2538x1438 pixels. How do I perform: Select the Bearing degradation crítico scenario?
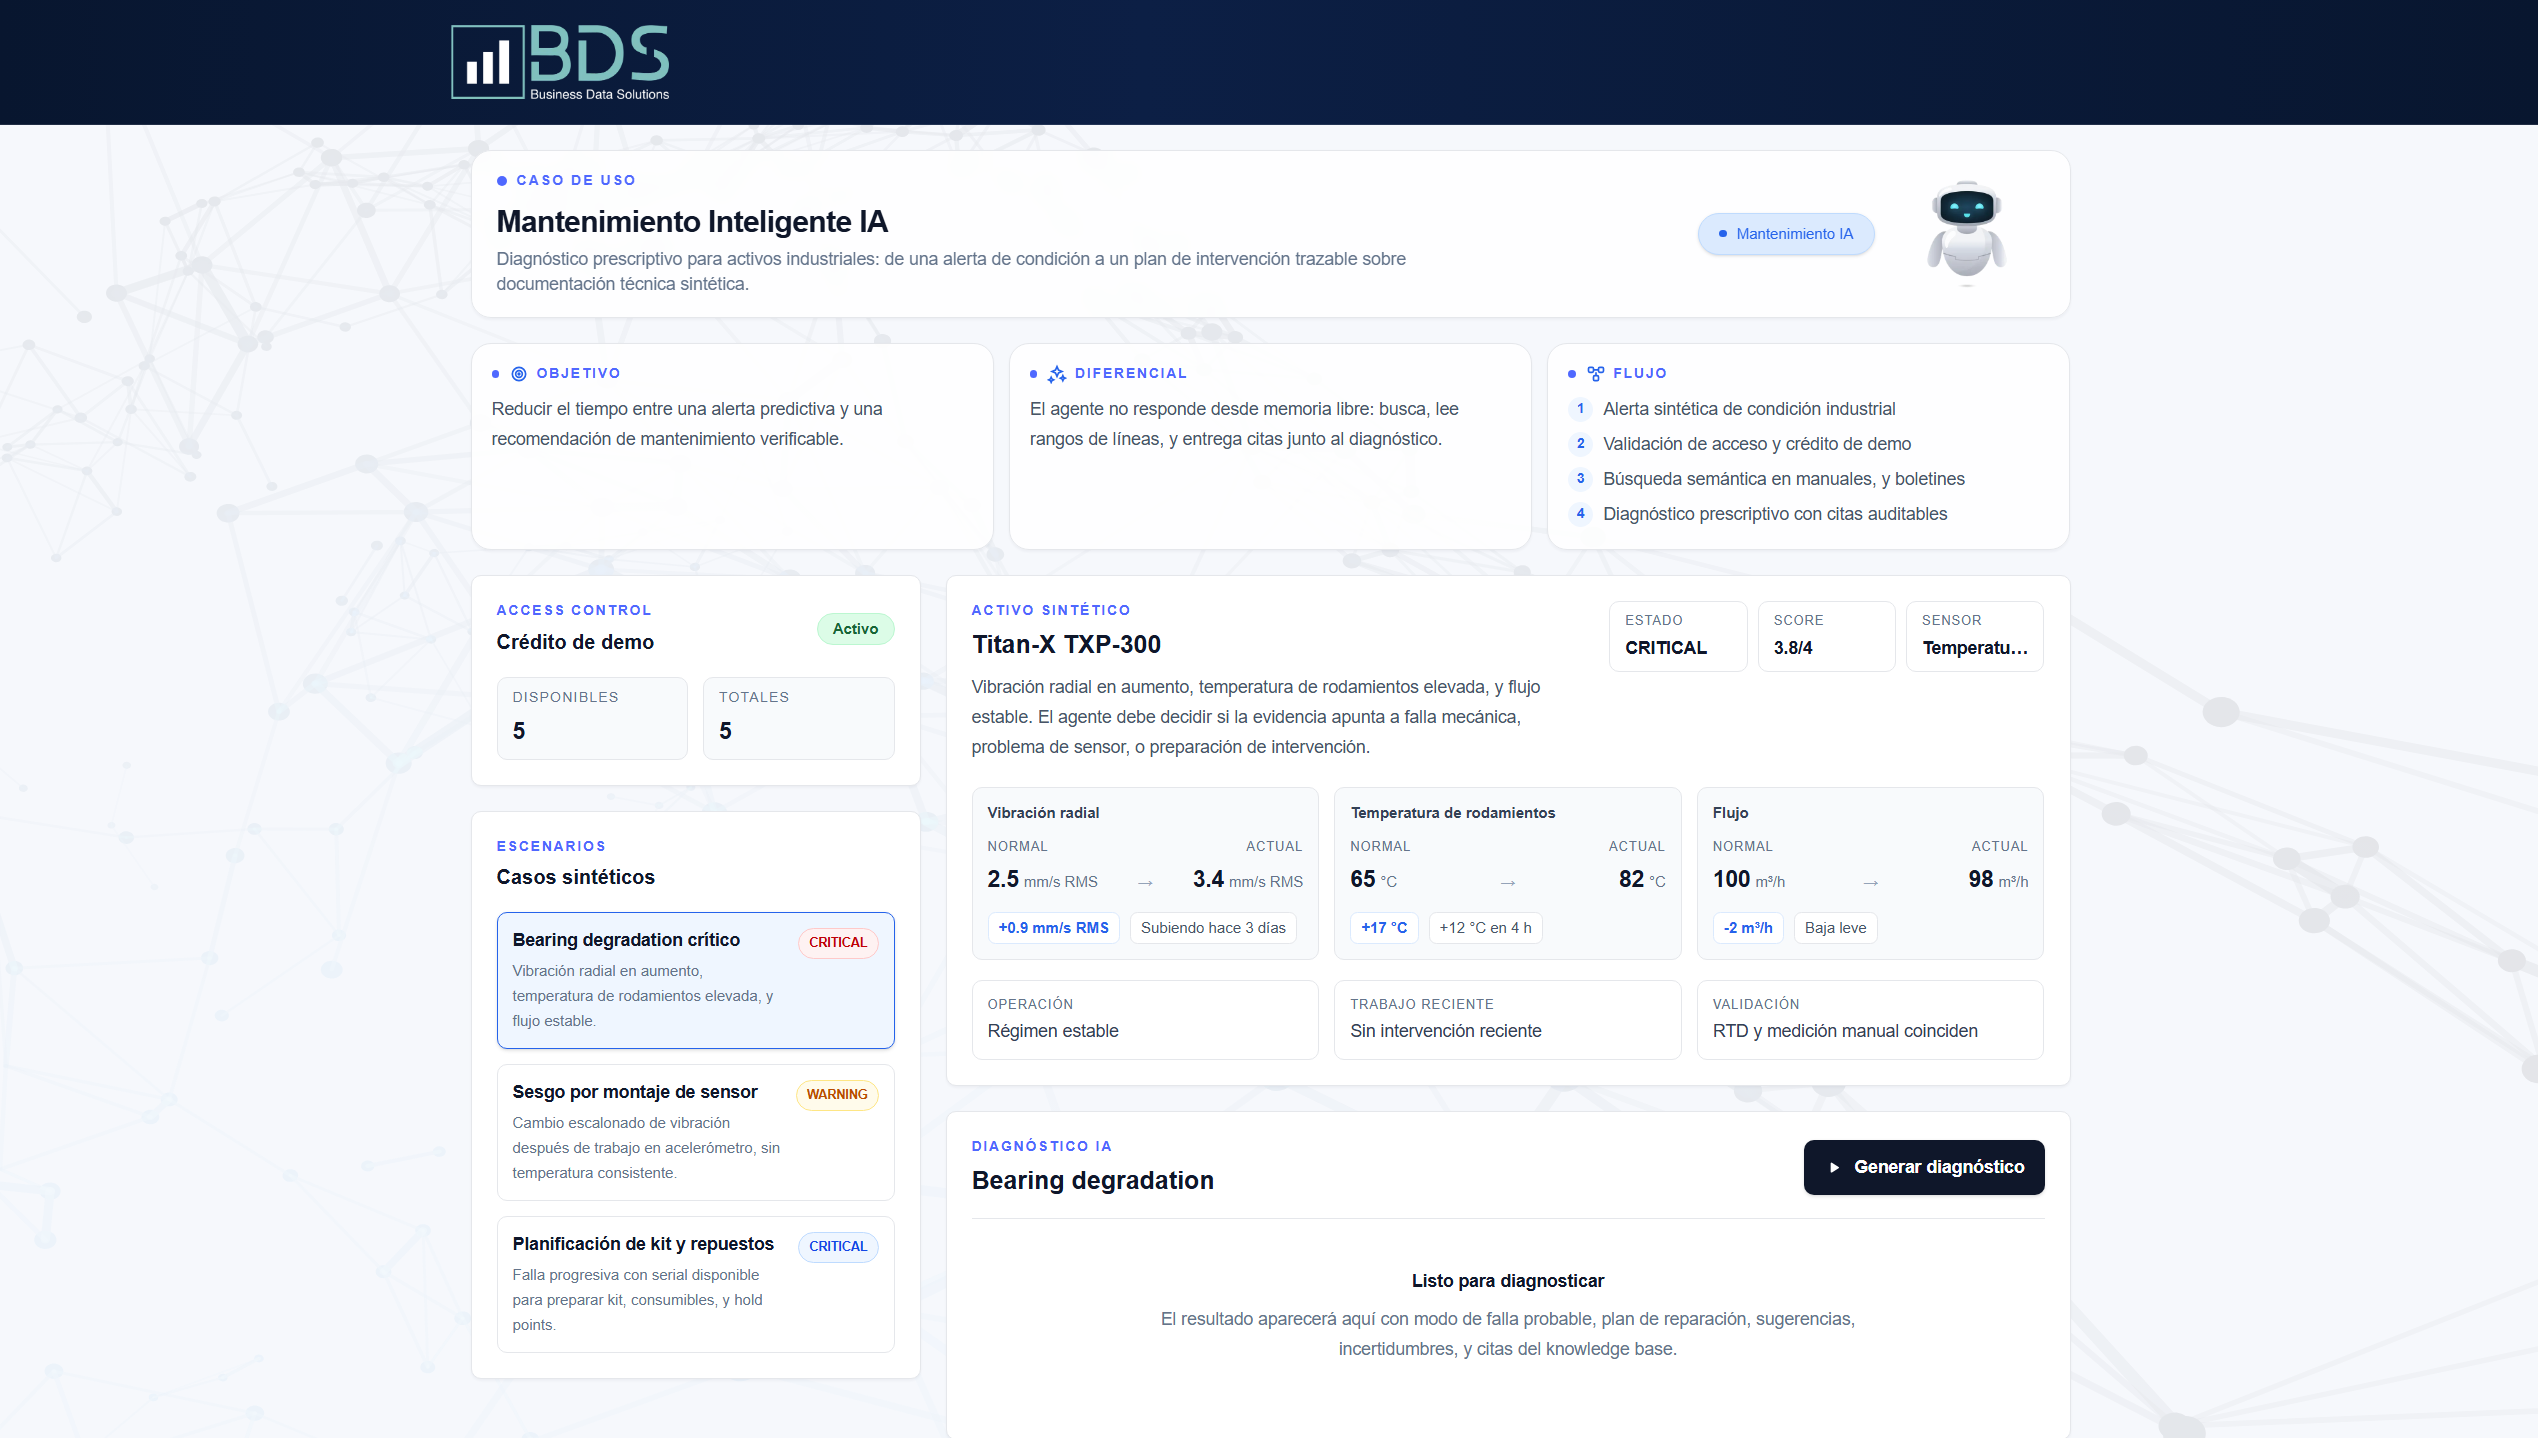pos(696,980)
